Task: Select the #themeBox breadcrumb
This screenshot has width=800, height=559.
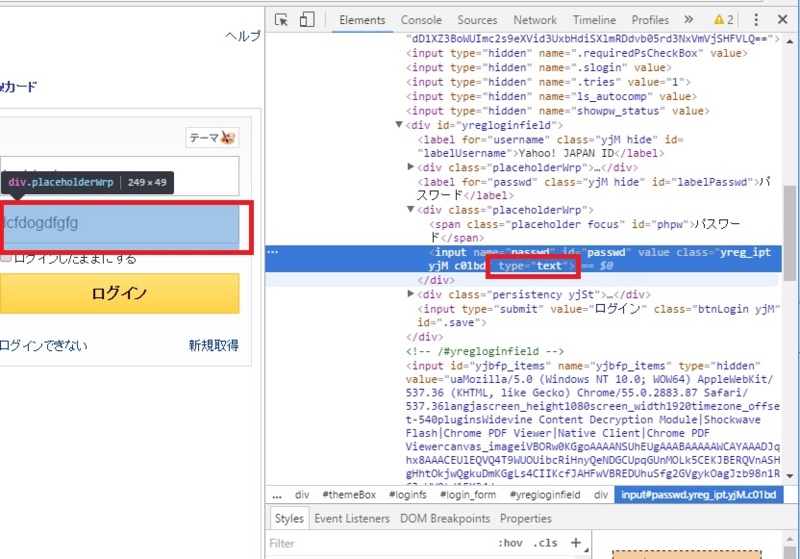Action: coord(349,495)
